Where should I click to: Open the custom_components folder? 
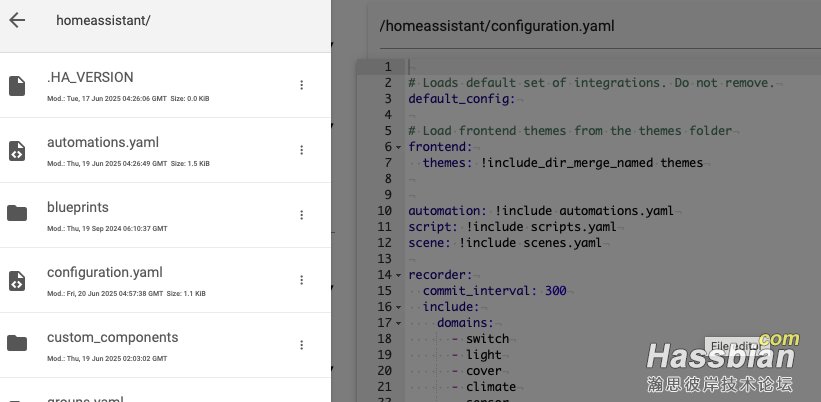click(x=113, y=338)
